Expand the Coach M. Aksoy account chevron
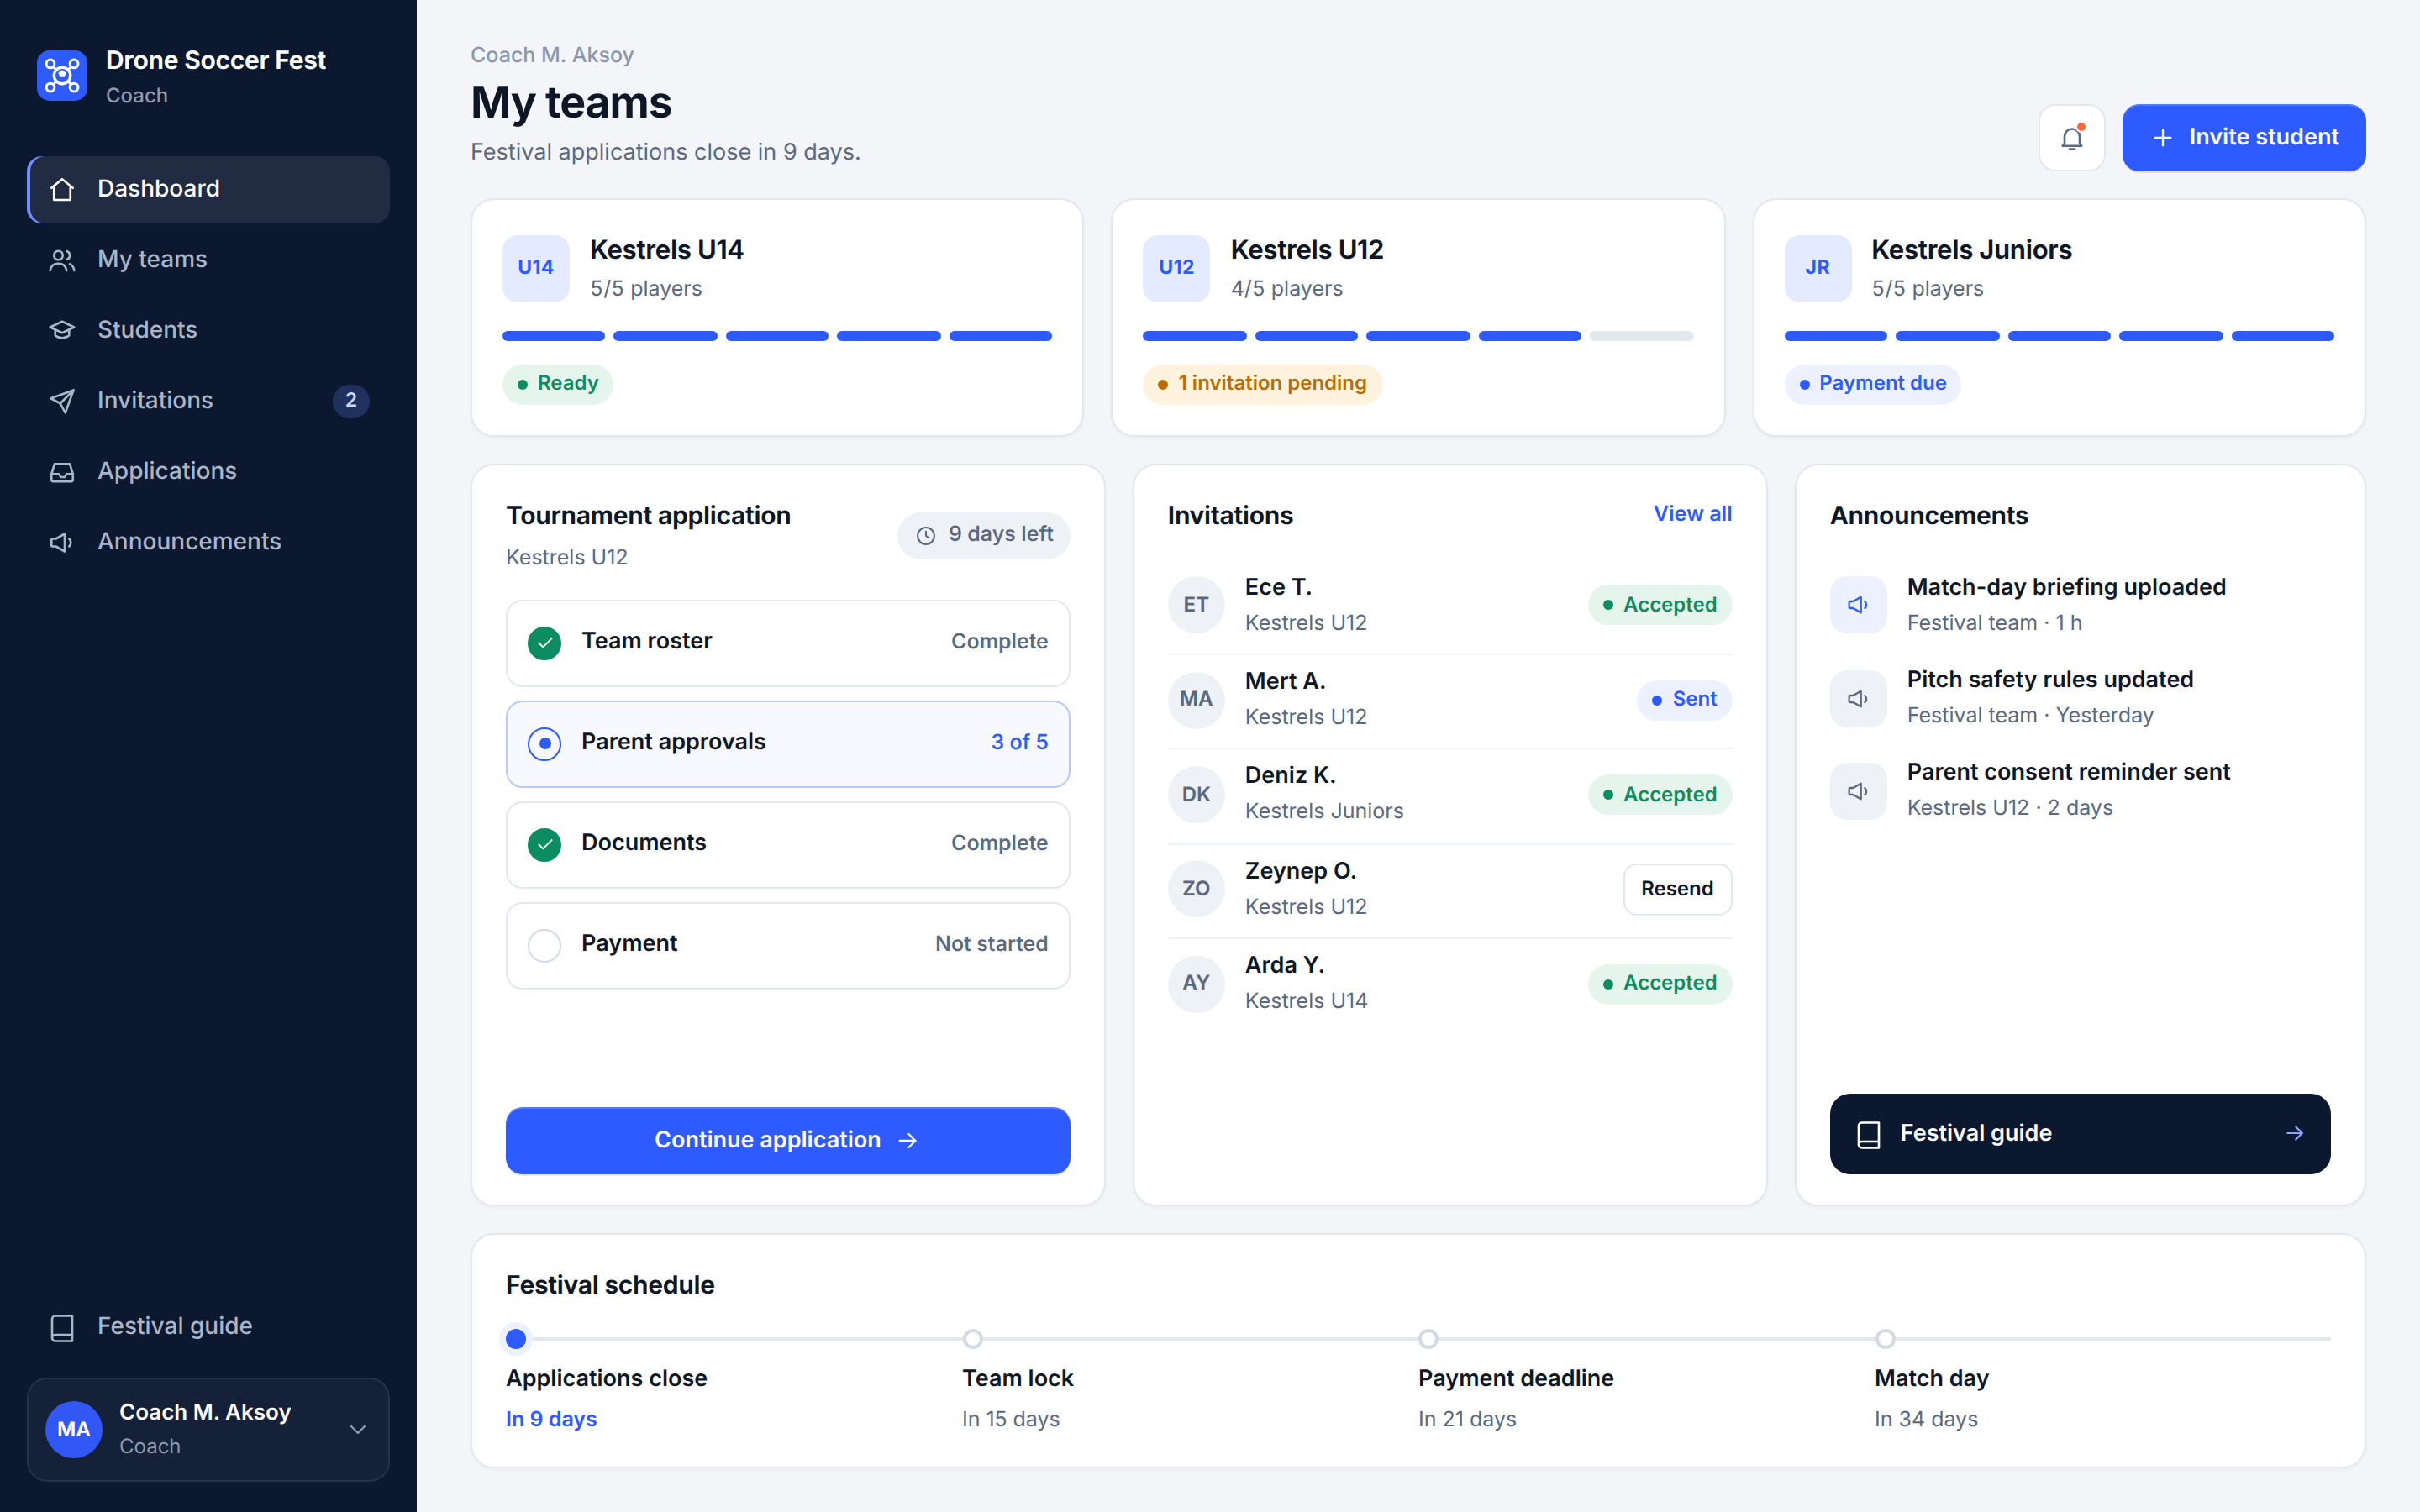 pyautogui.click(x=357, y=1430)
